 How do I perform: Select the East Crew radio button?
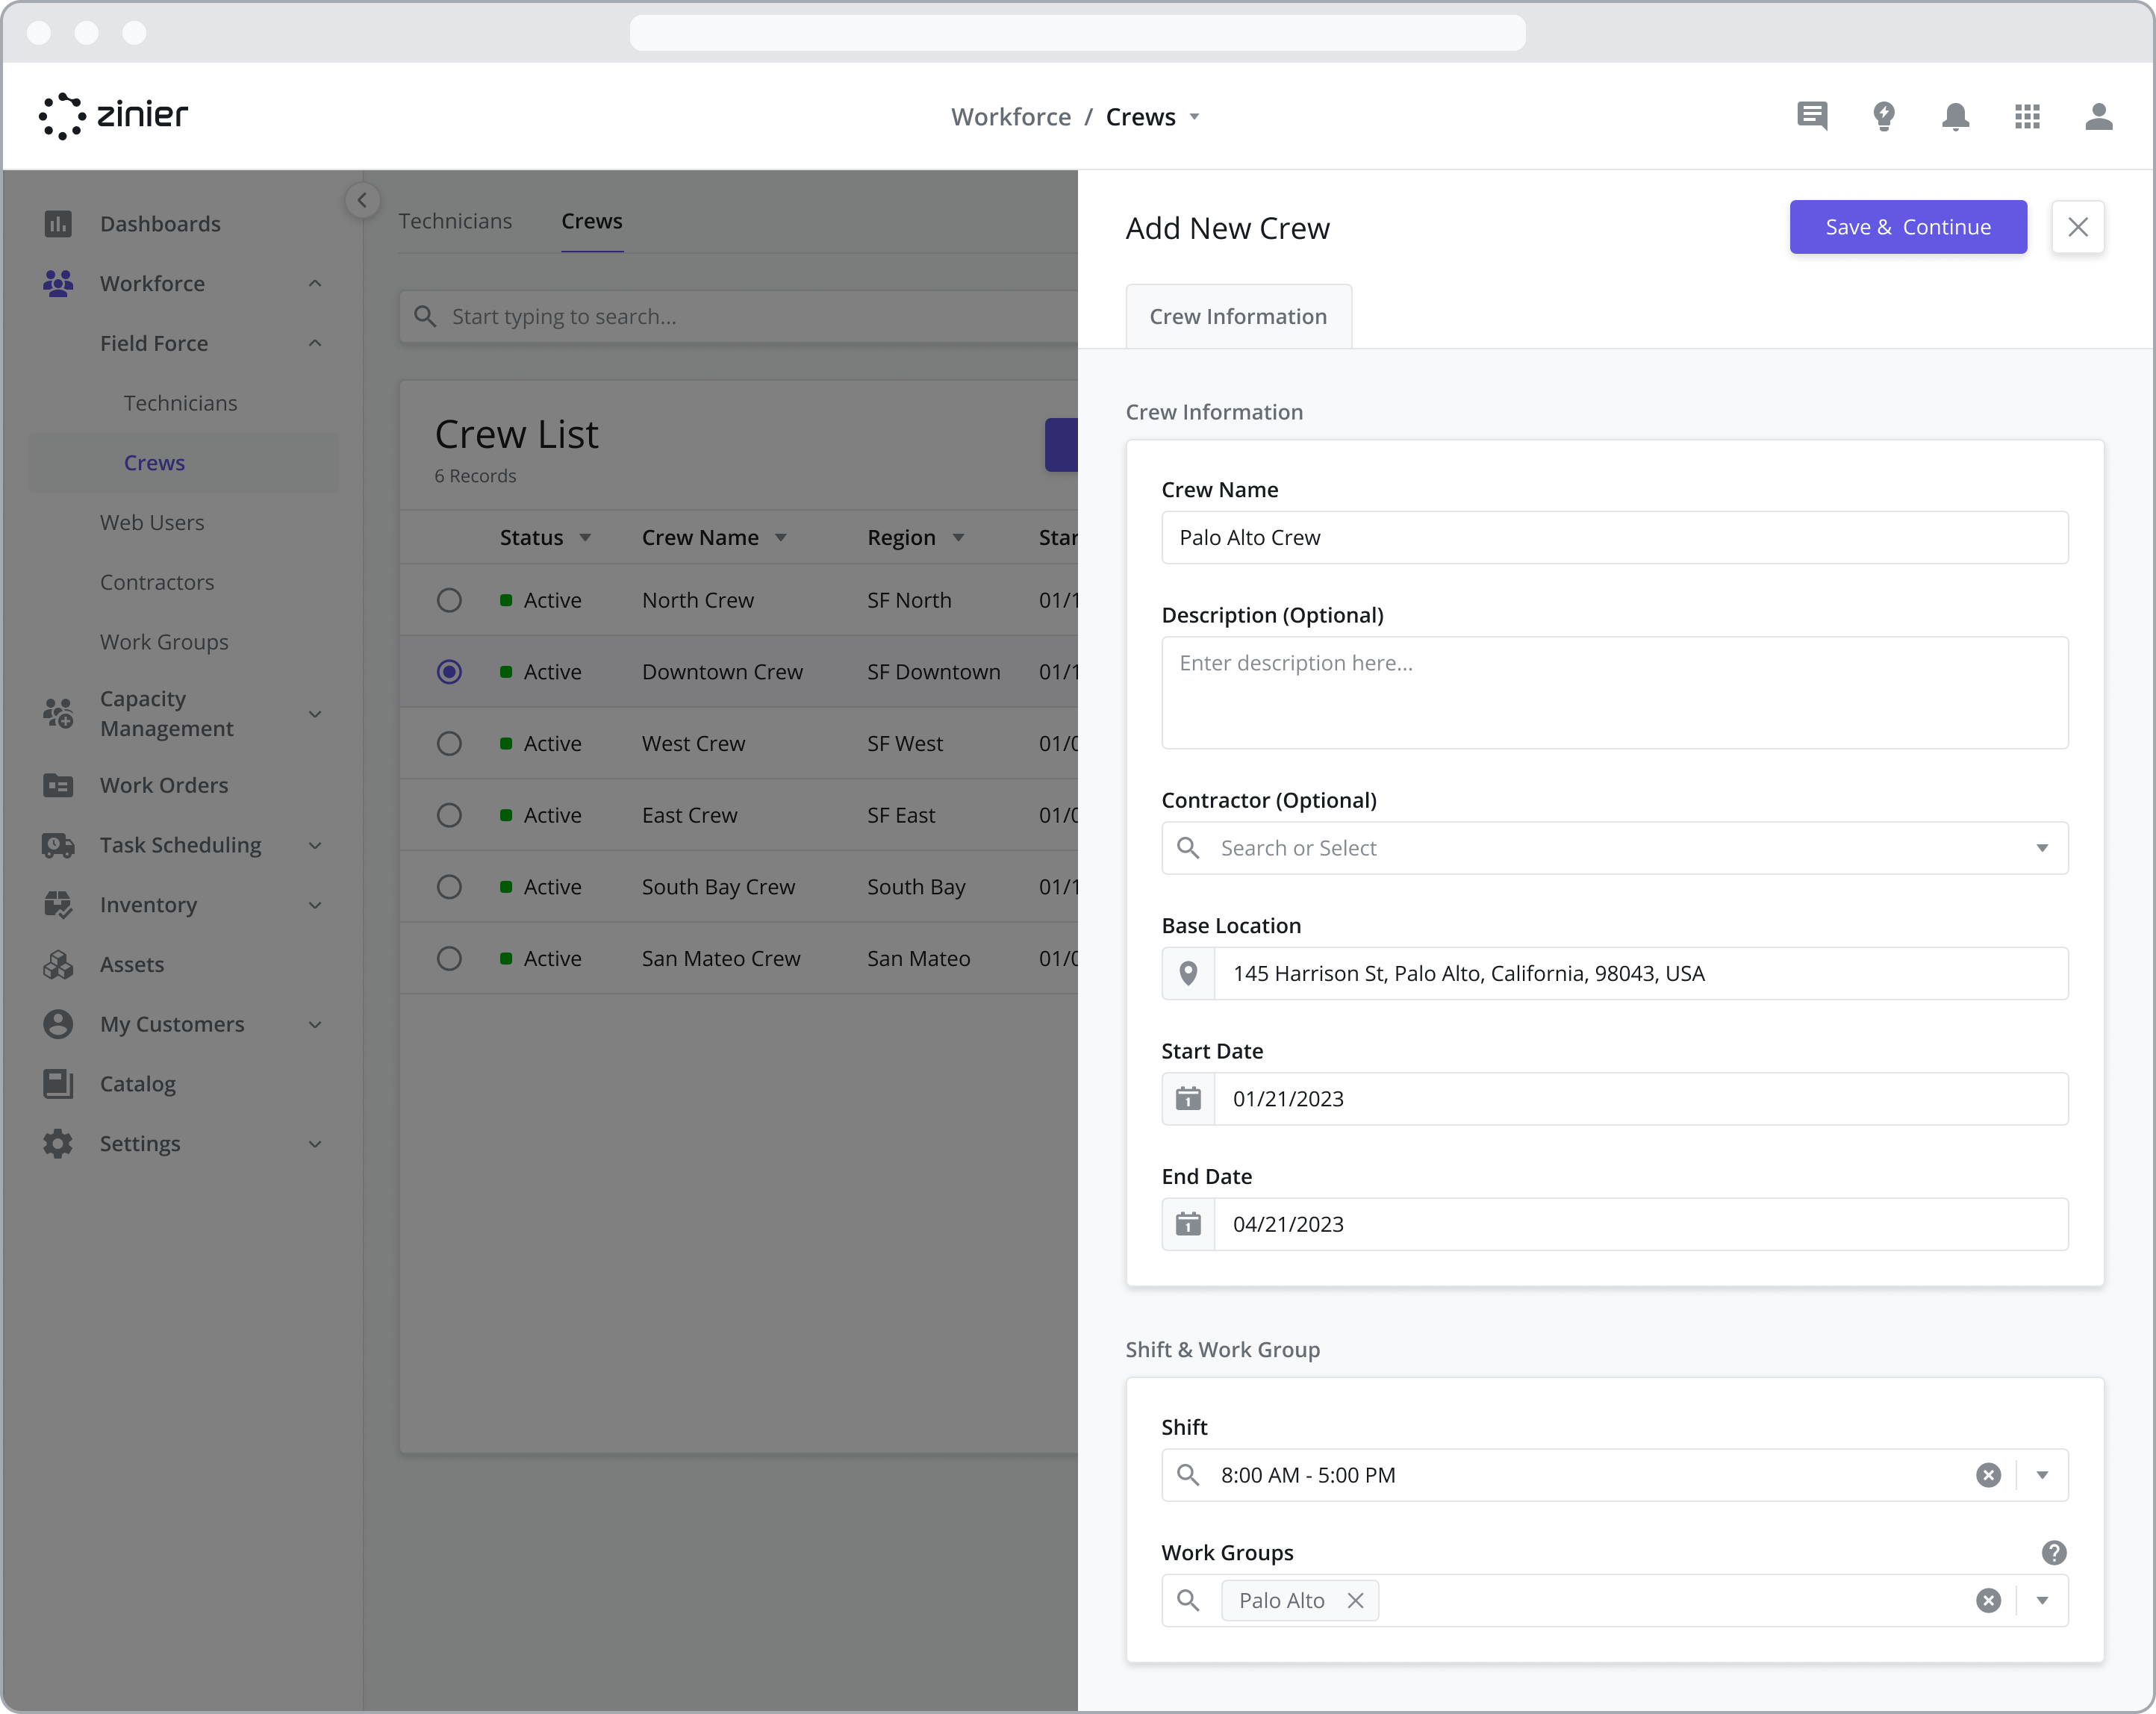coord(449,815)
